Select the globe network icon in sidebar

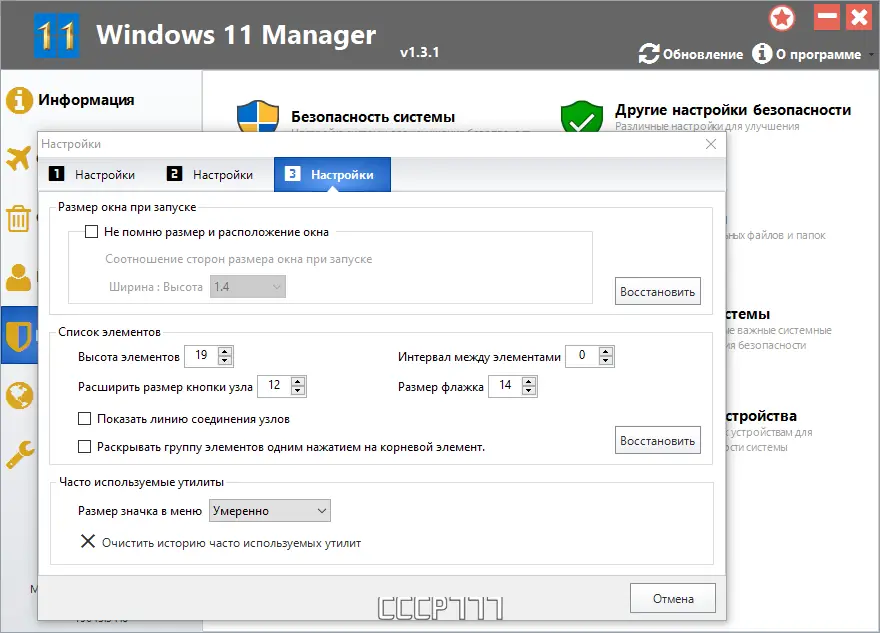(18, 393)
